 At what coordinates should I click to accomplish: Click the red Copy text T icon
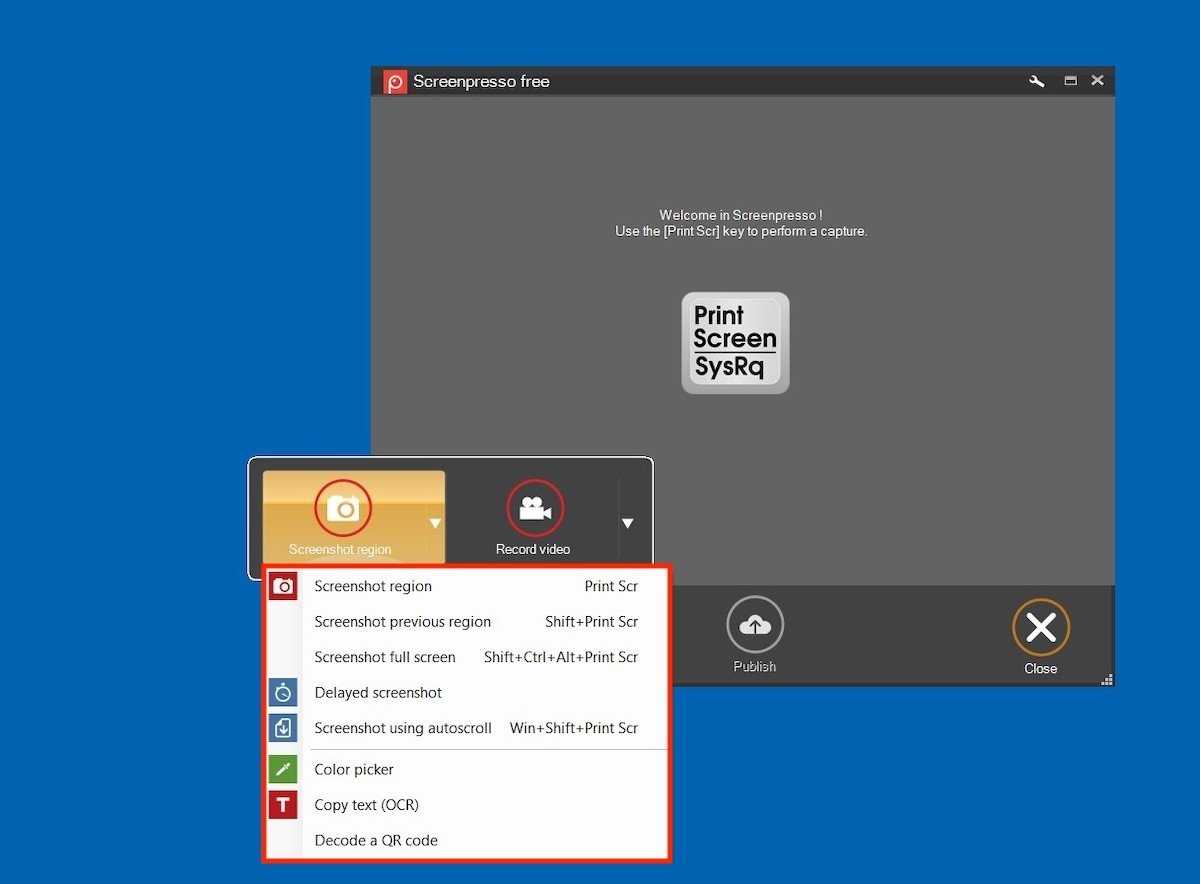(x=284, y=805)
